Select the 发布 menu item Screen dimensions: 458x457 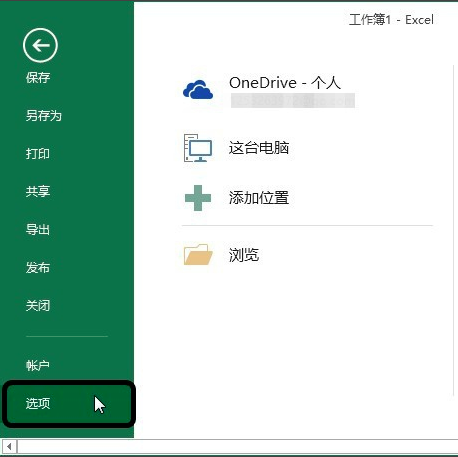point(38,268)
